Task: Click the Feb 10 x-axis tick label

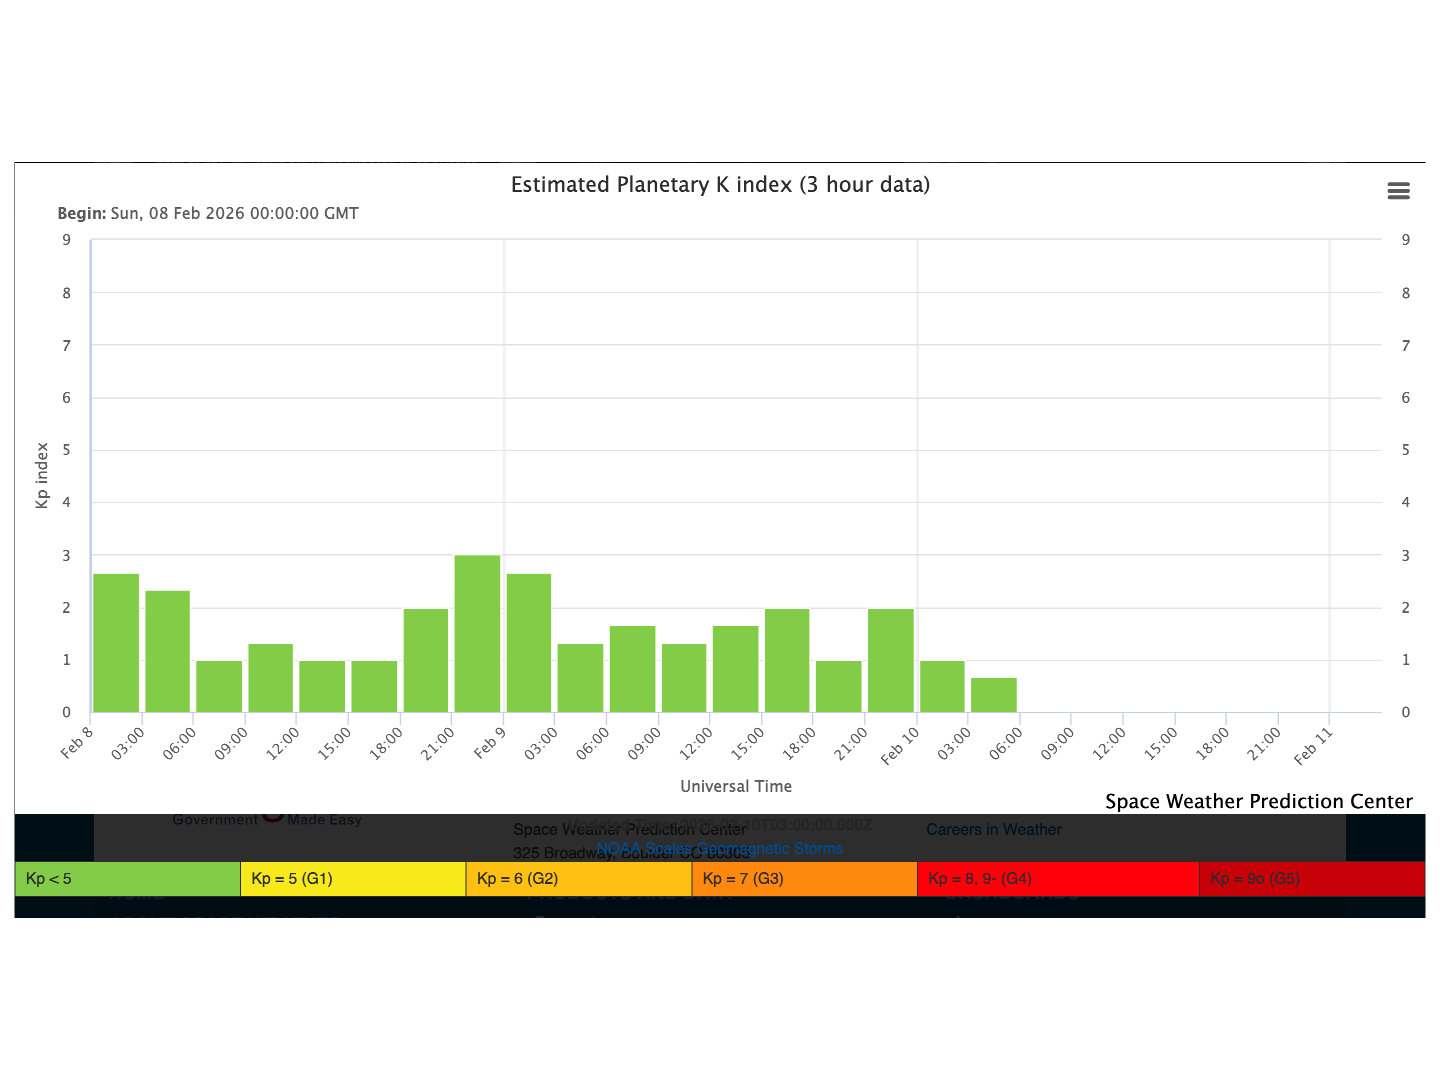Action: click(900, 746)
